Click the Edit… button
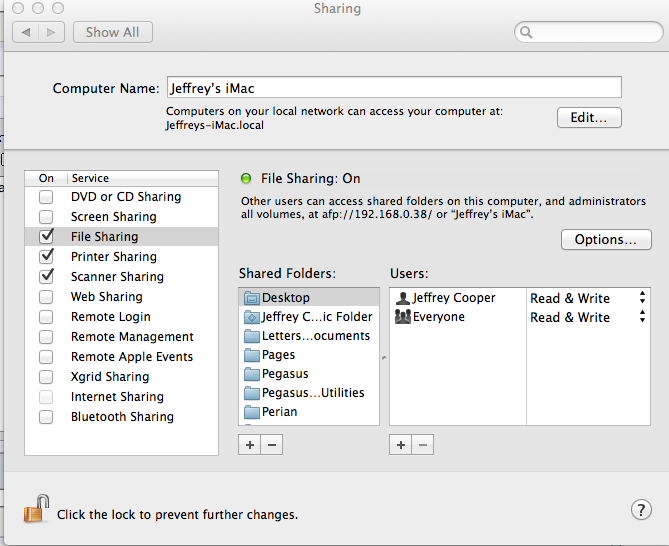 tap(589, 117)
